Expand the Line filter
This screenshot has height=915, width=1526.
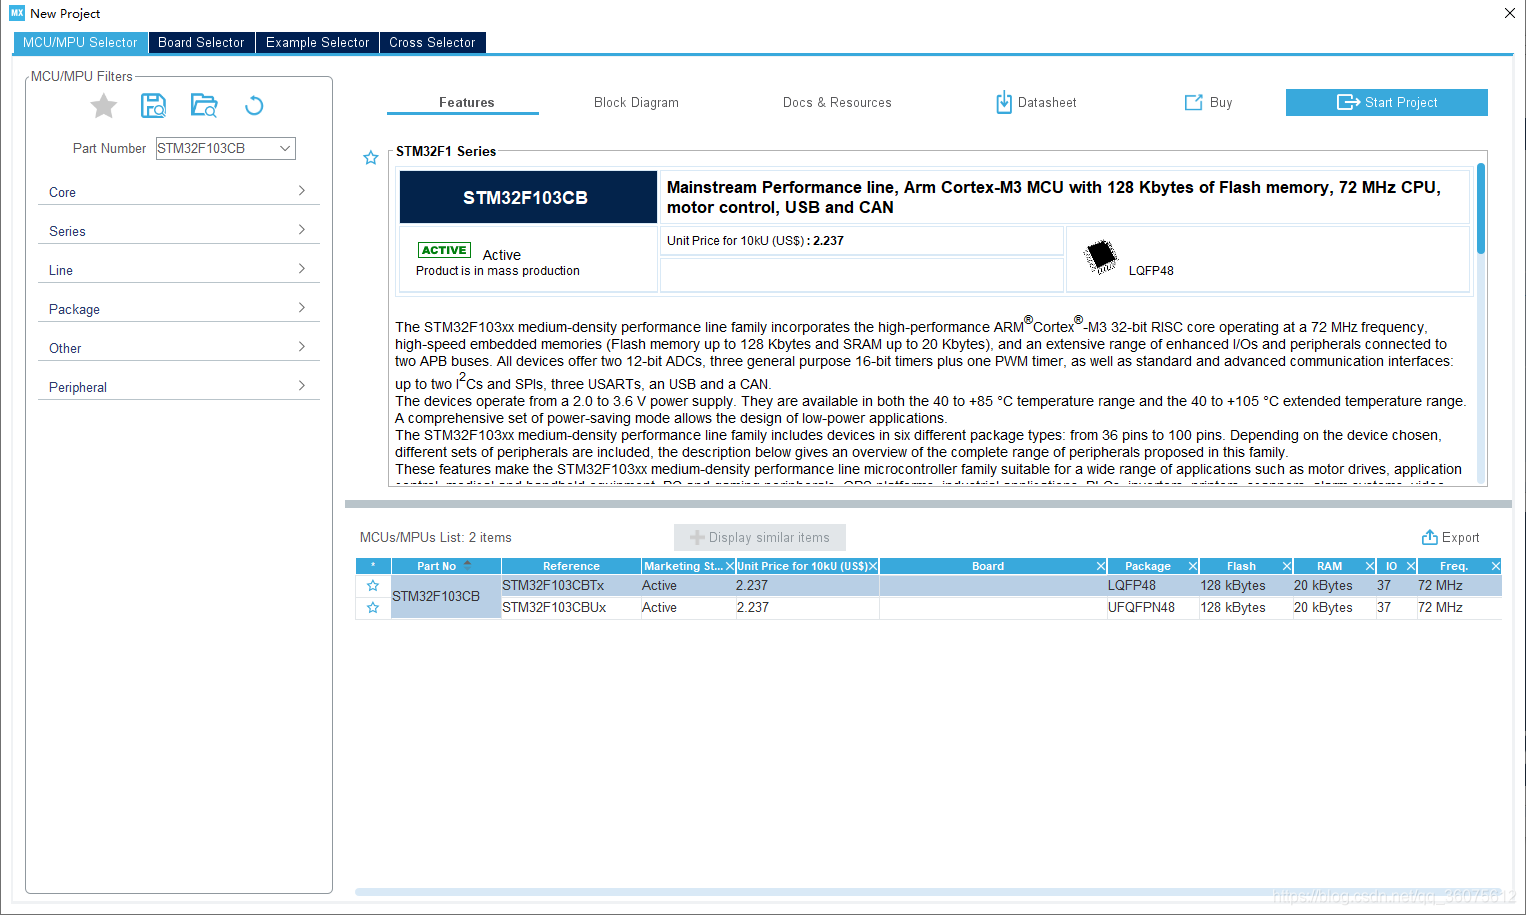179,270
